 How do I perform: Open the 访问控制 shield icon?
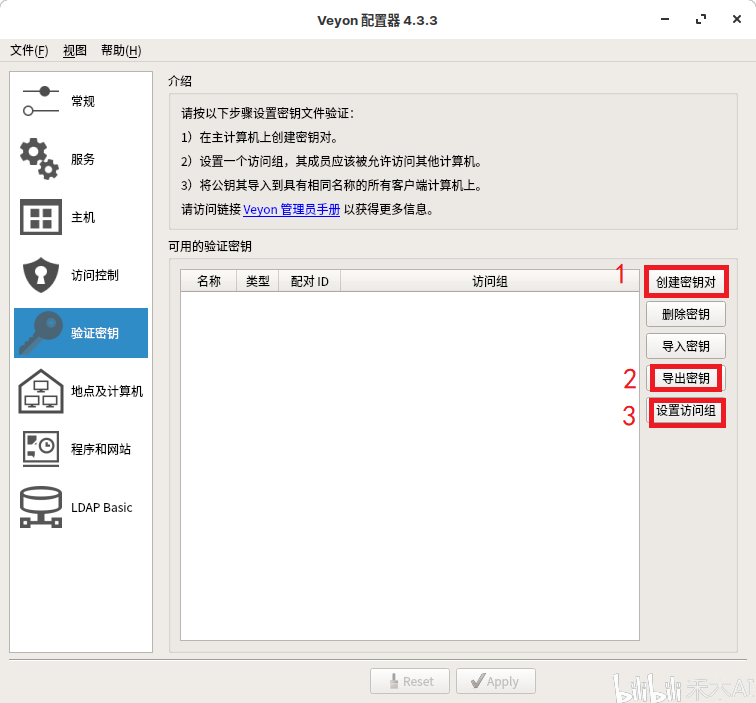click(x=41, y=275)
